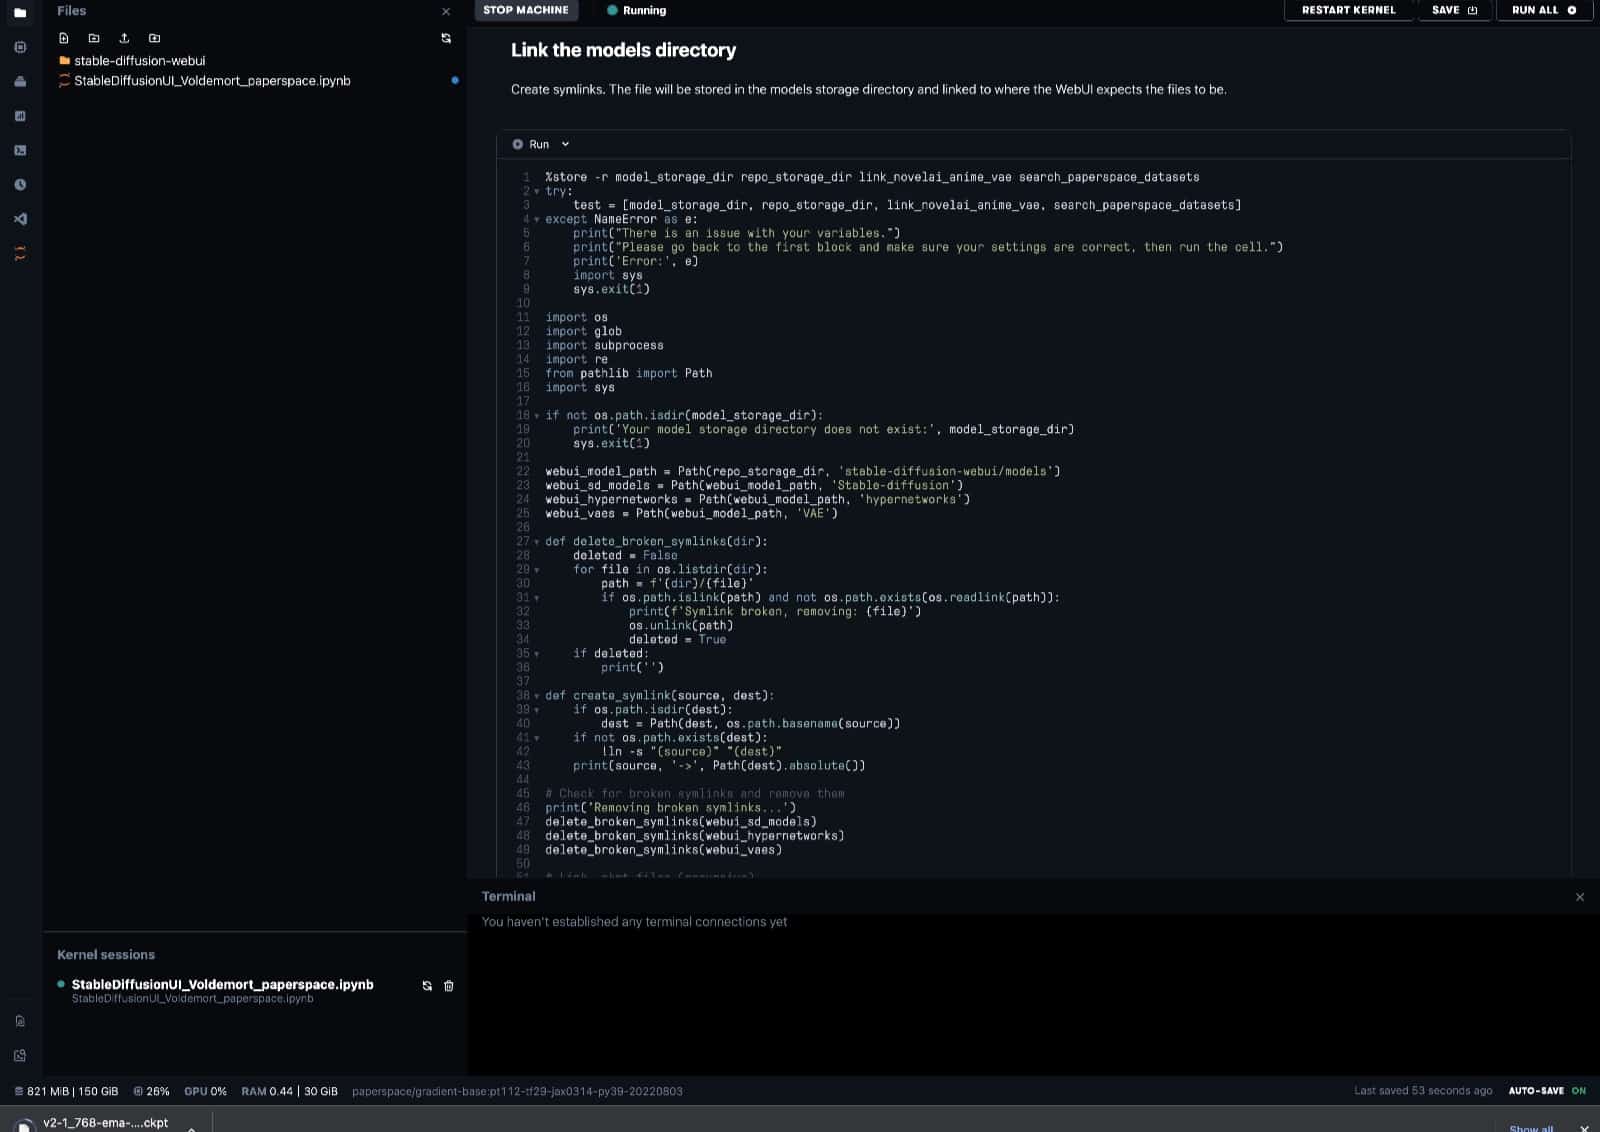
Task: Open the Run options dropdown arrow
Action: point(565,144)
